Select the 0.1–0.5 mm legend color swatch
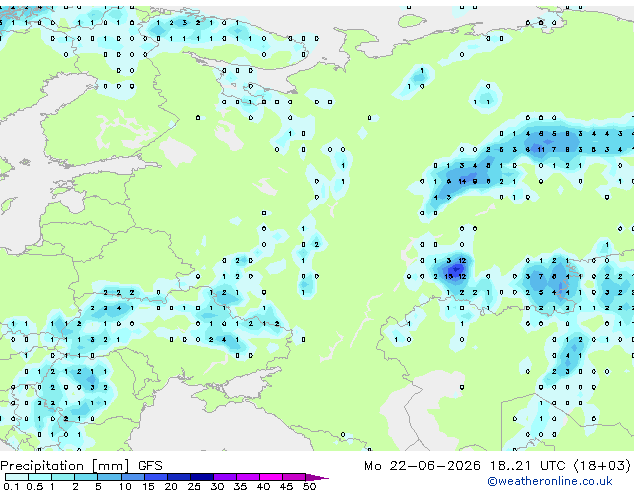The width and height of the screenshot is (634, 490). coord(17,477)
